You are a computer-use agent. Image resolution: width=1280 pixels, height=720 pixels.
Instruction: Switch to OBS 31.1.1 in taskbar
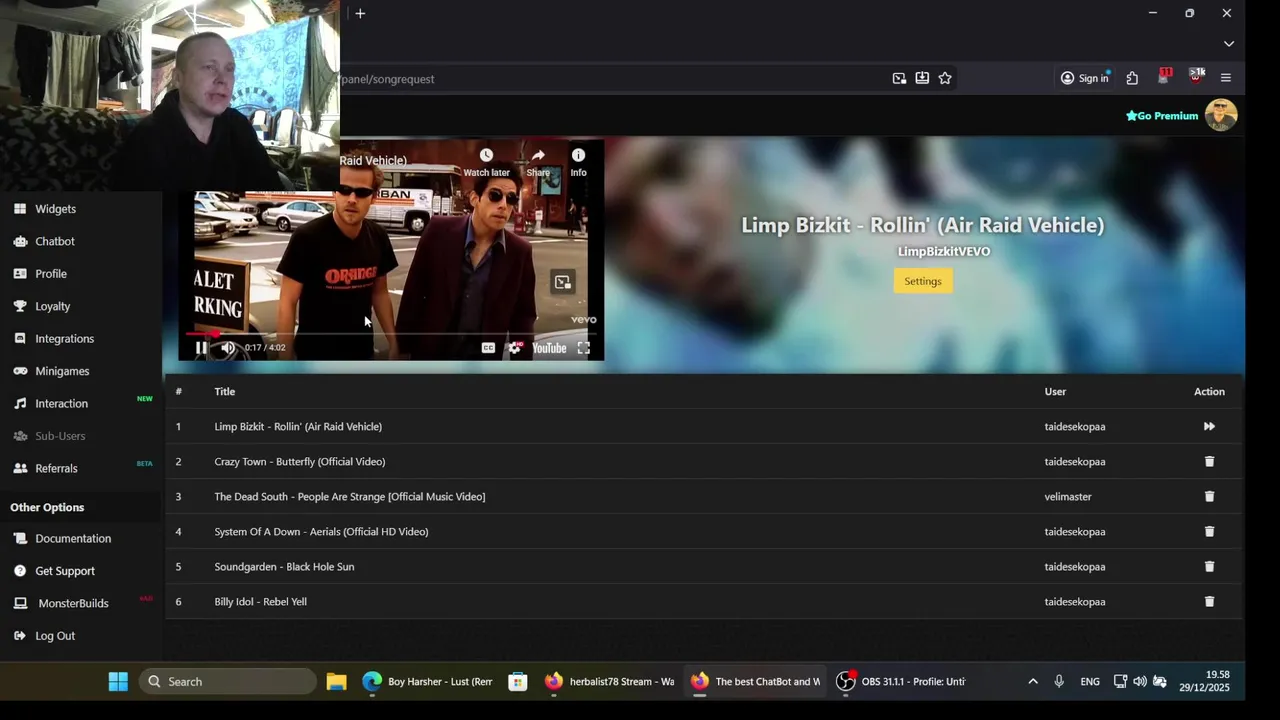(x=901, y=681)
